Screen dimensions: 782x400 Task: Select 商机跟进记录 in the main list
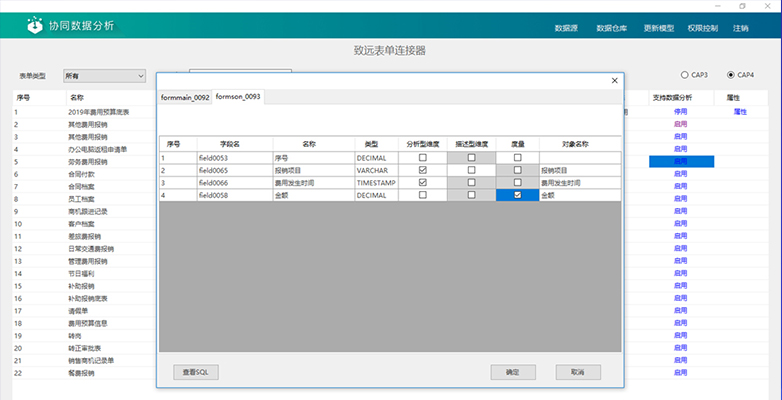(87, 211)
